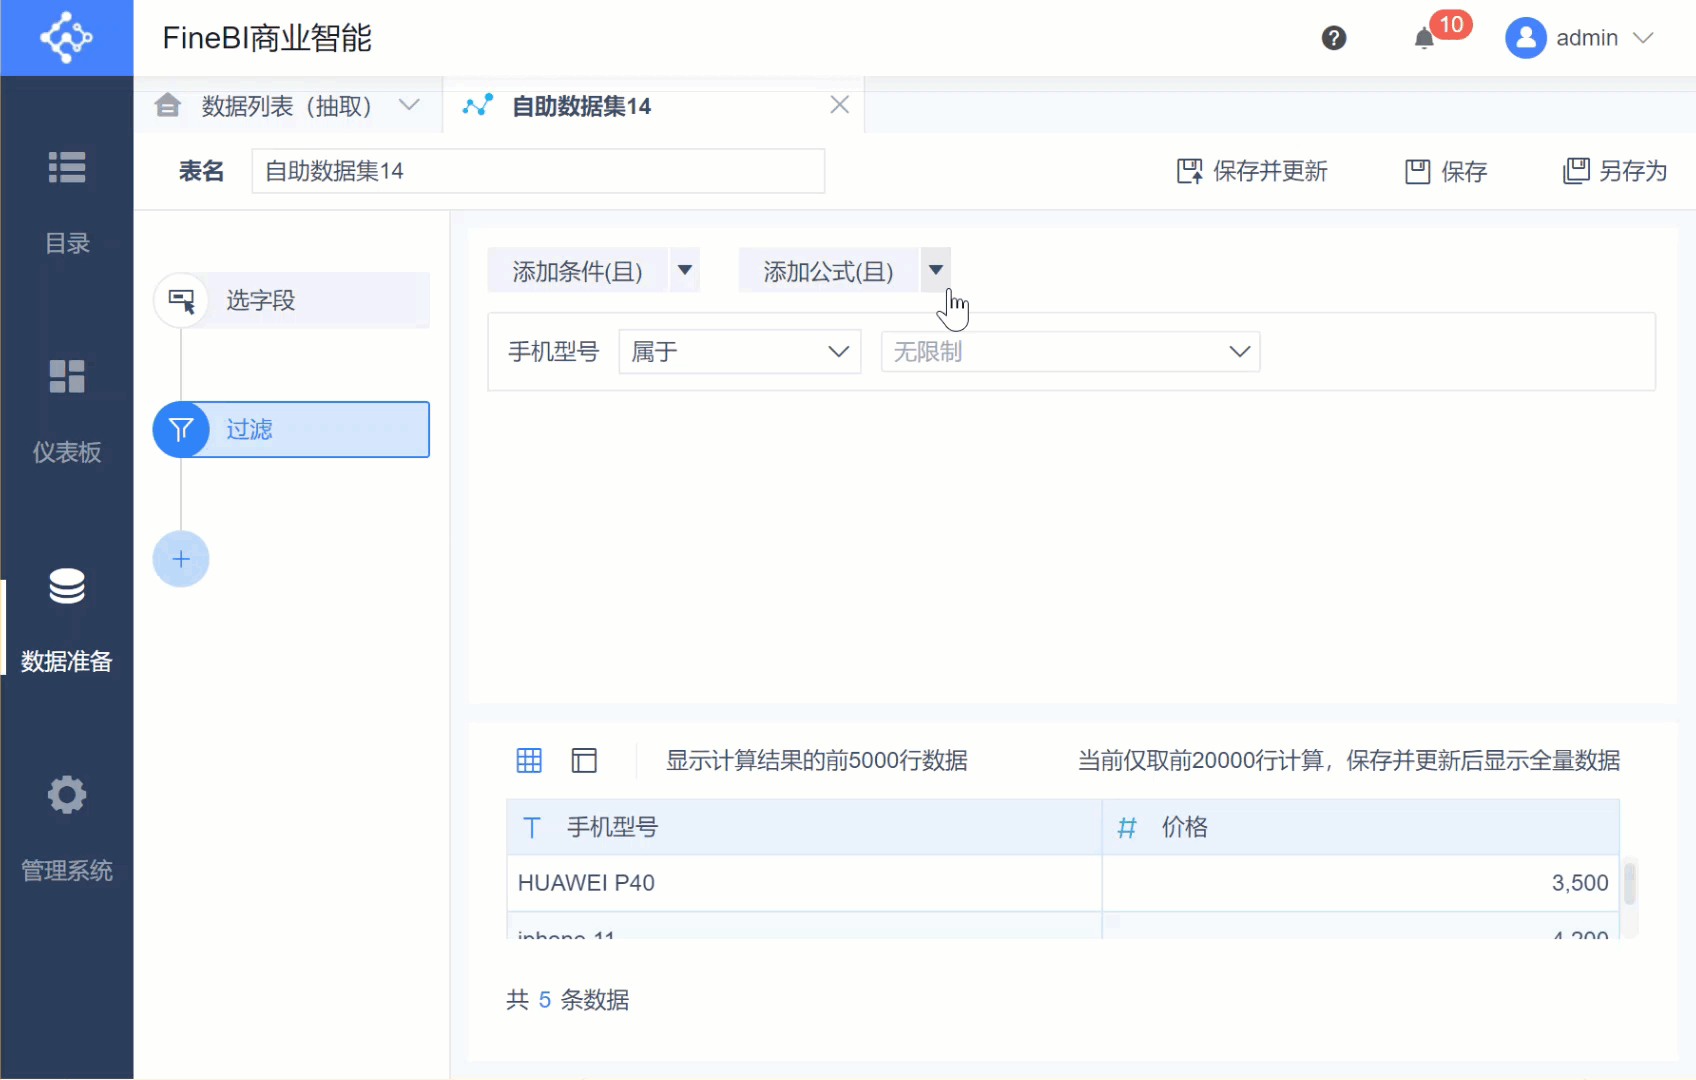Close the 自助数据集14 tab
Screen dimensions: 1696x1080
tap(840, 105)
